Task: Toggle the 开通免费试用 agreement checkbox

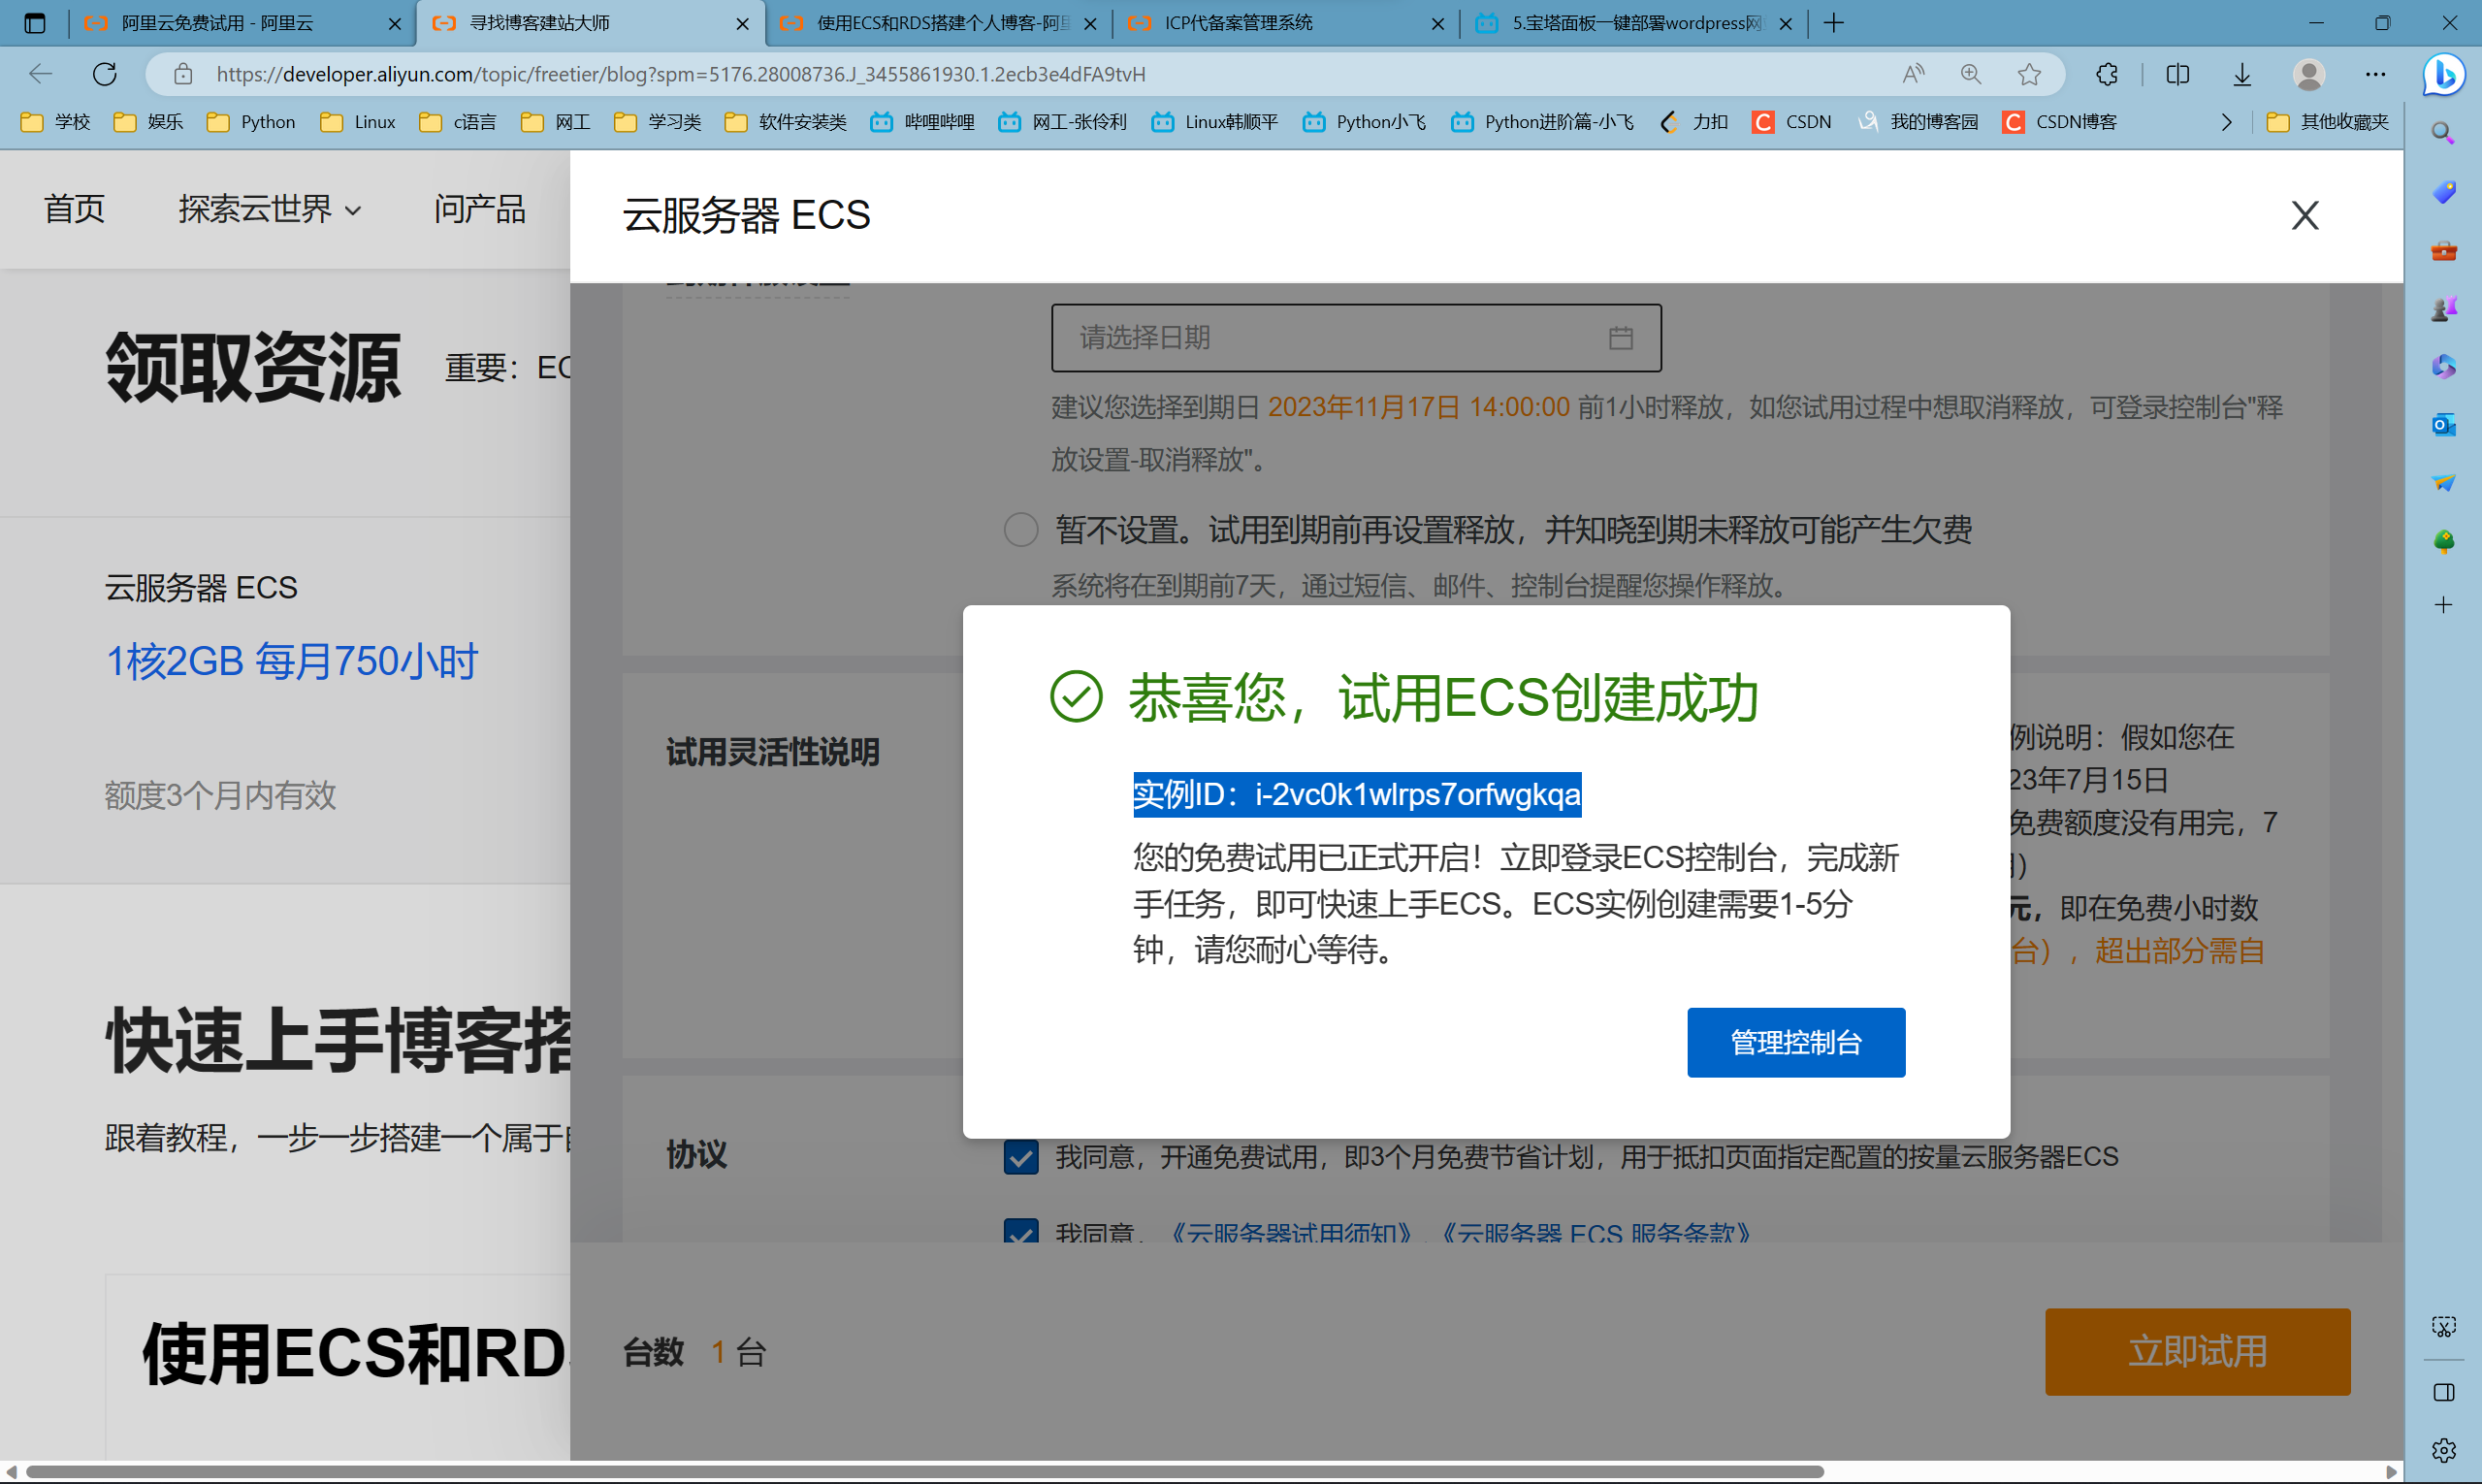Action: tap(1020, 1157)
